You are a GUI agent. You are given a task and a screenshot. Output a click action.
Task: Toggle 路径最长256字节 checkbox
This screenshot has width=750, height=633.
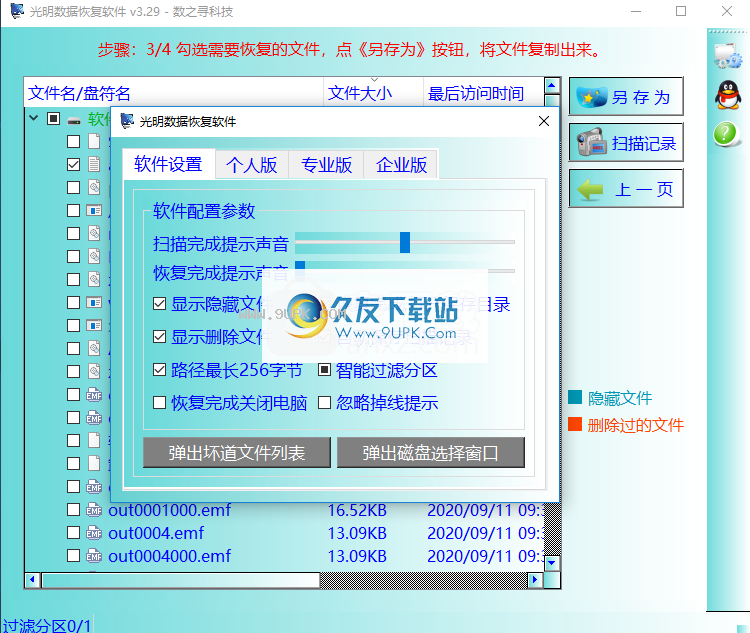point(159,370)
